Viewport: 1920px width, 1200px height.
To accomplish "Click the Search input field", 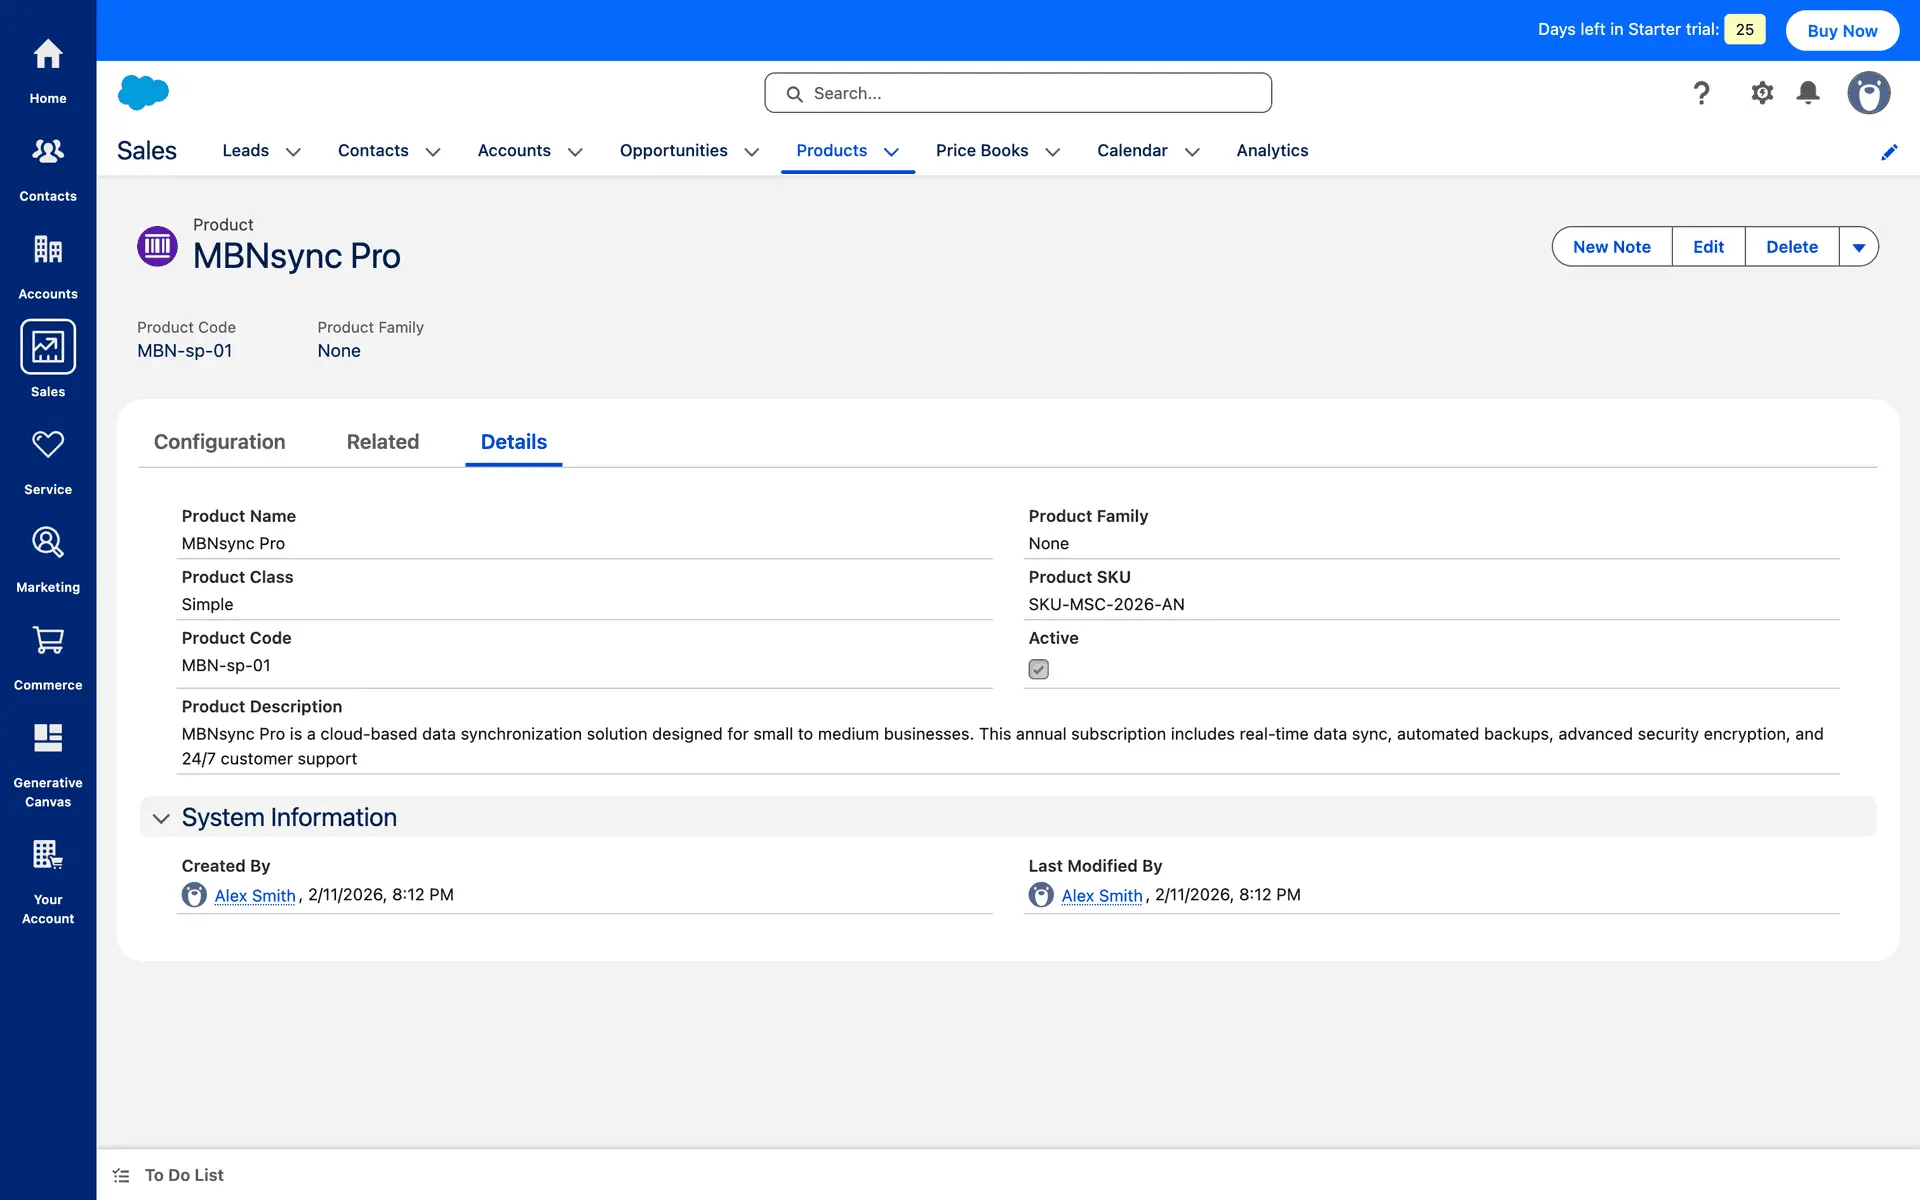I will (1018, 93).
